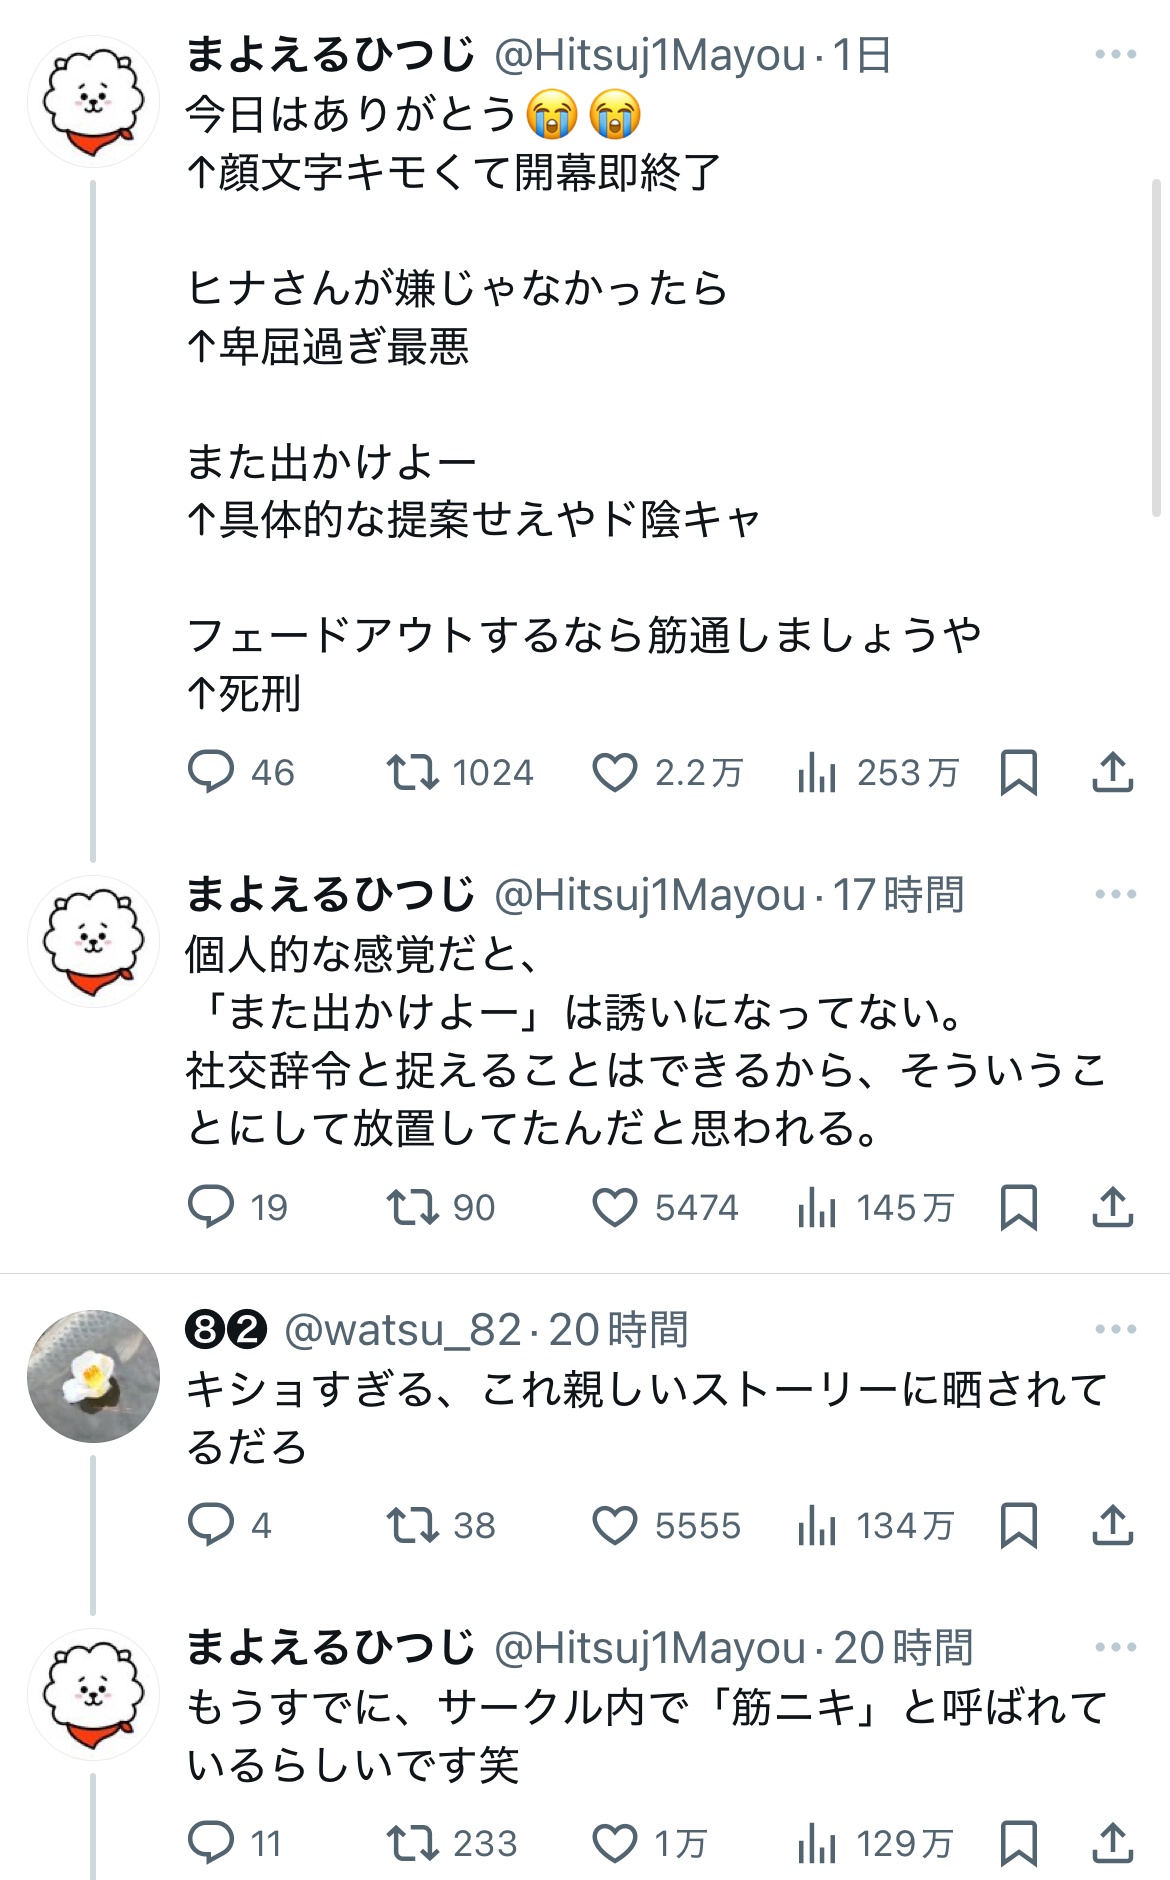Like the tweet with 5474 likes
This screenshot has height=1880, width=1170.
pos(614,1207)
